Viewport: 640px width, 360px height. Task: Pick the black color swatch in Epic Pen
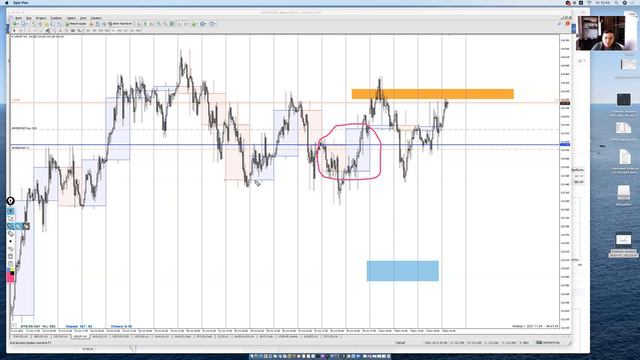point(12,273)
